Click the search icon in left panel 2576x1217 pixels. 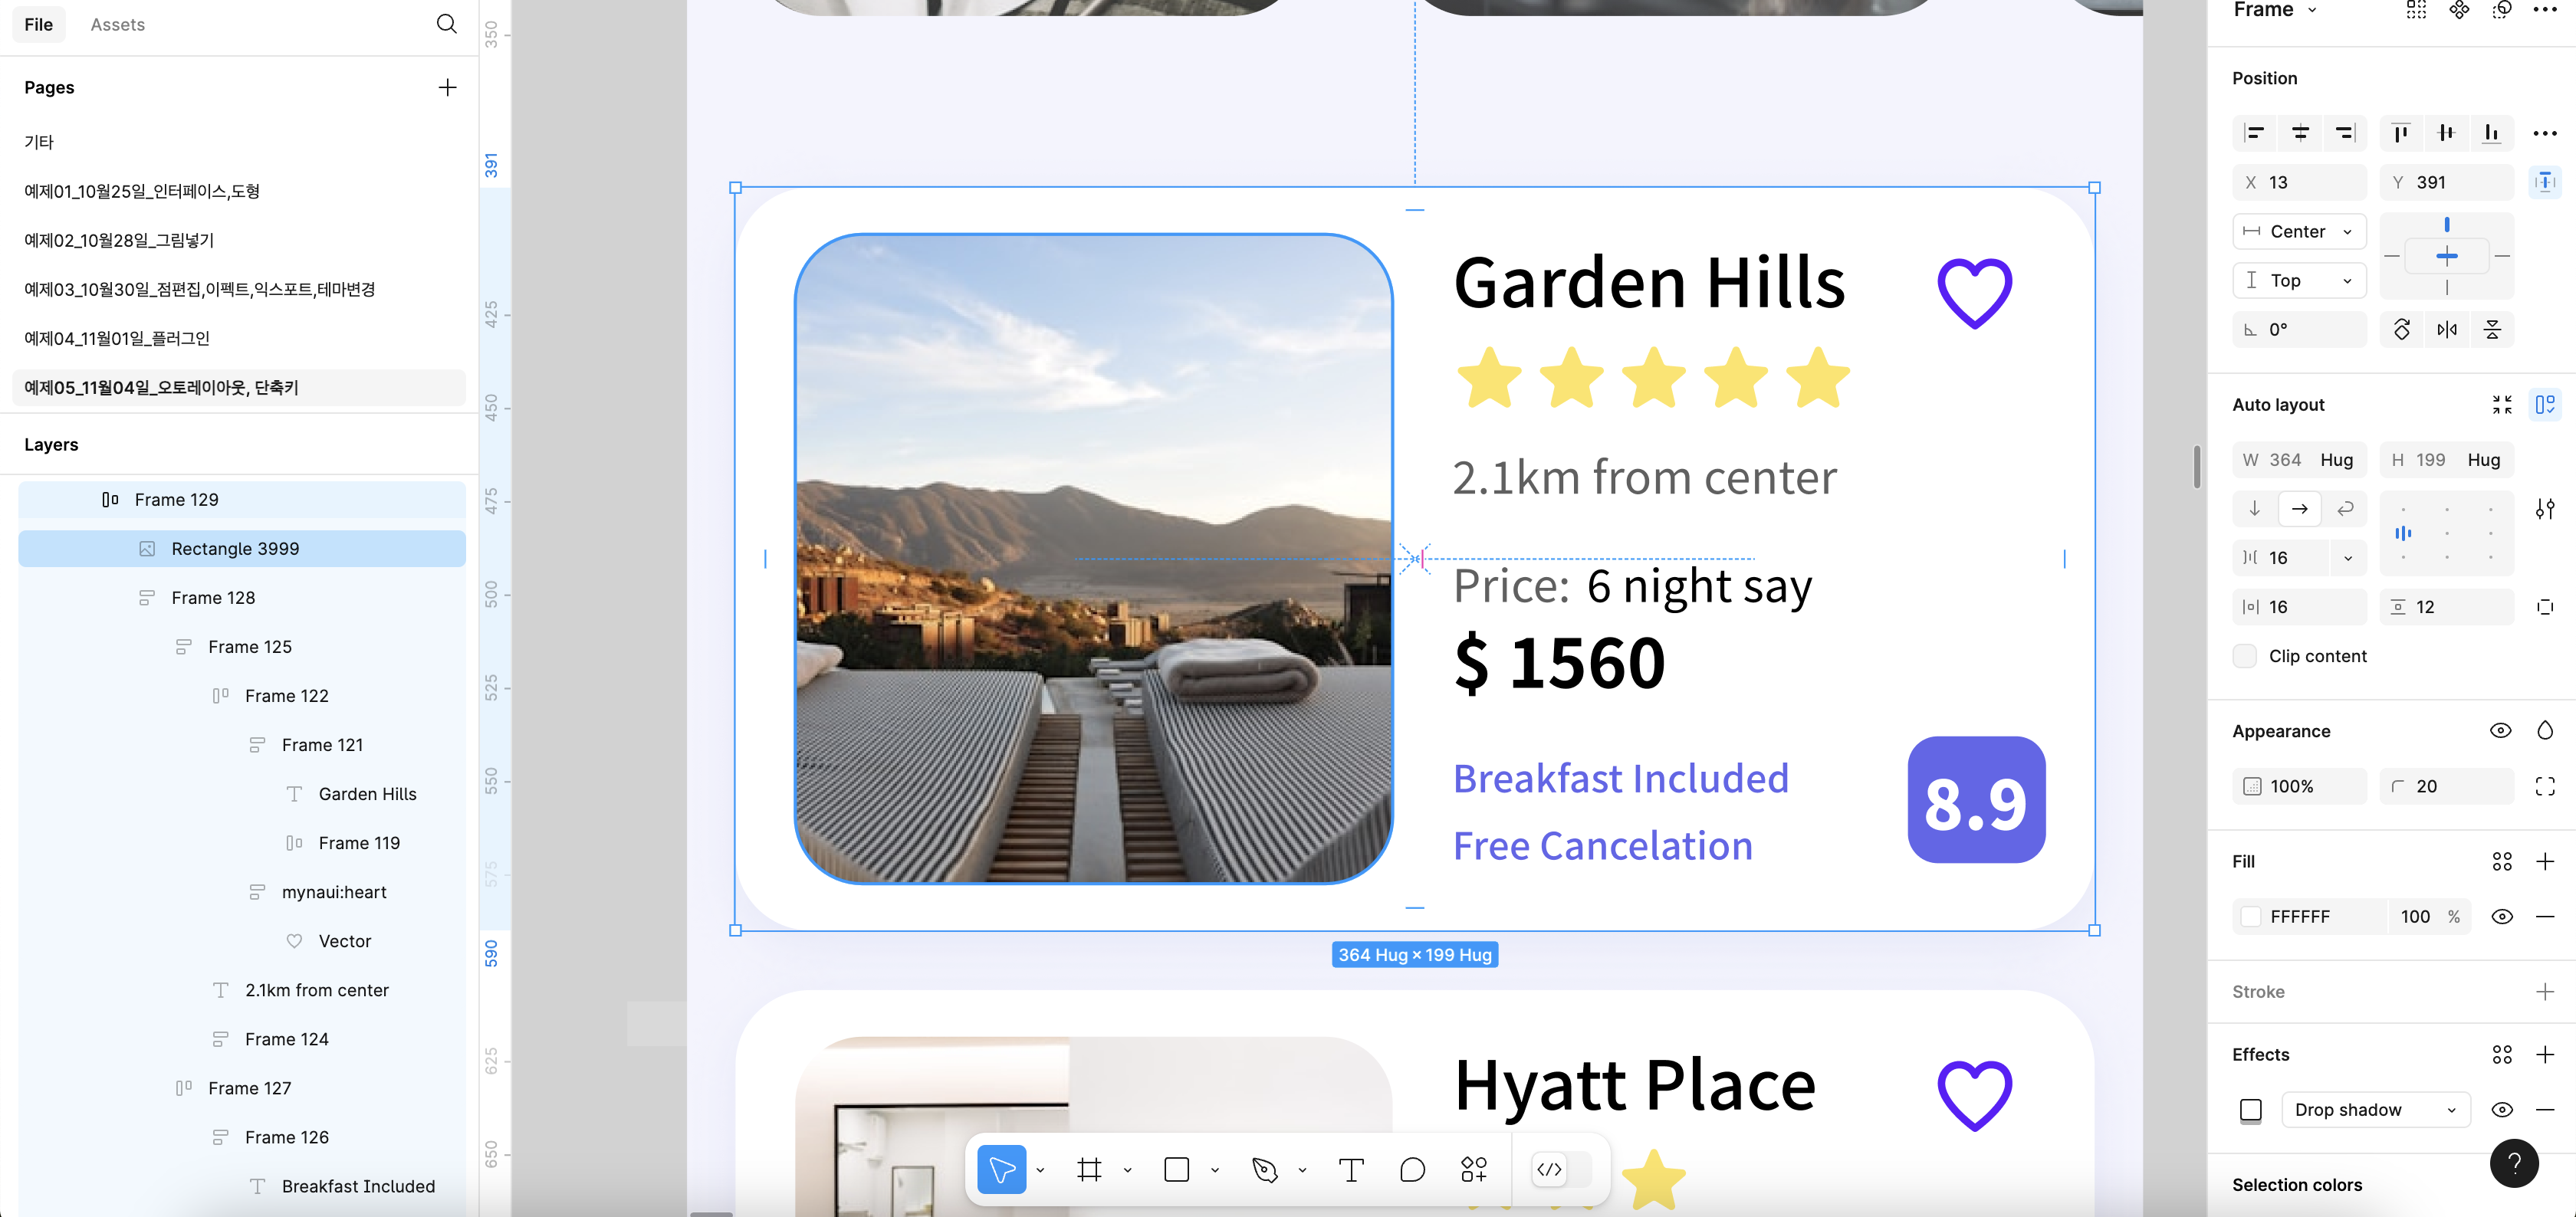point(447,24)
